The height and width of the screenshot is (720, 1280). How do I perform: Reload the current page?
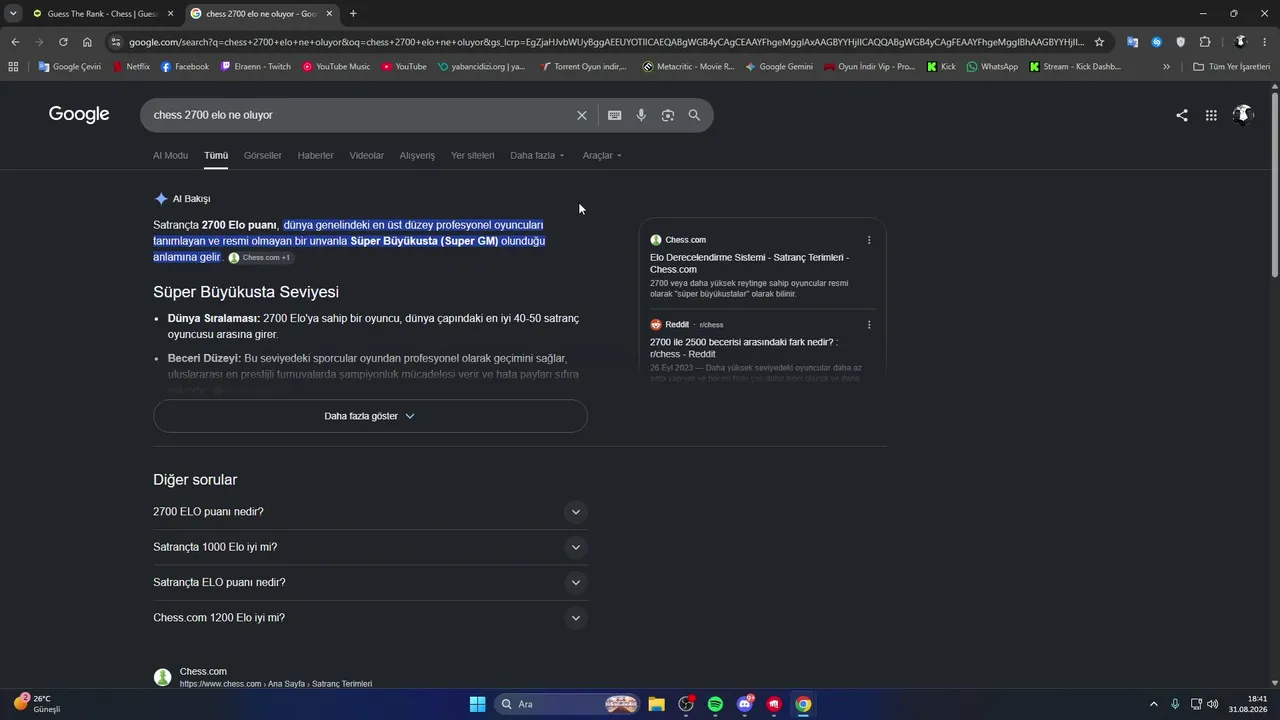click(x=63, y=42)
